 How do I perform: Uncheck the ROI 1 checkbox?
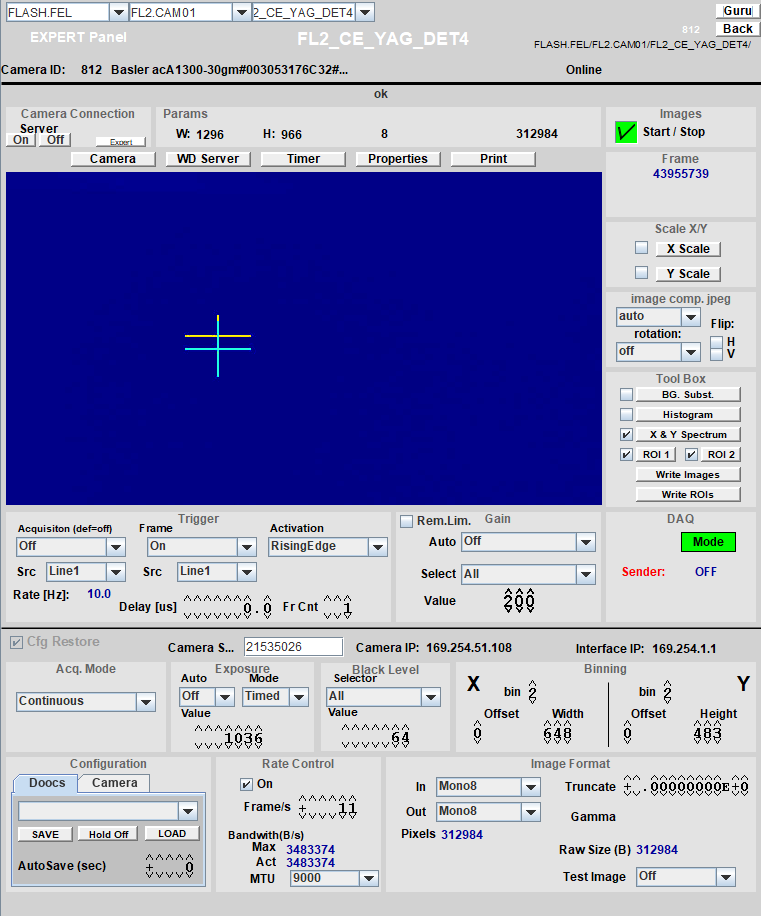[x=626, y=454]
